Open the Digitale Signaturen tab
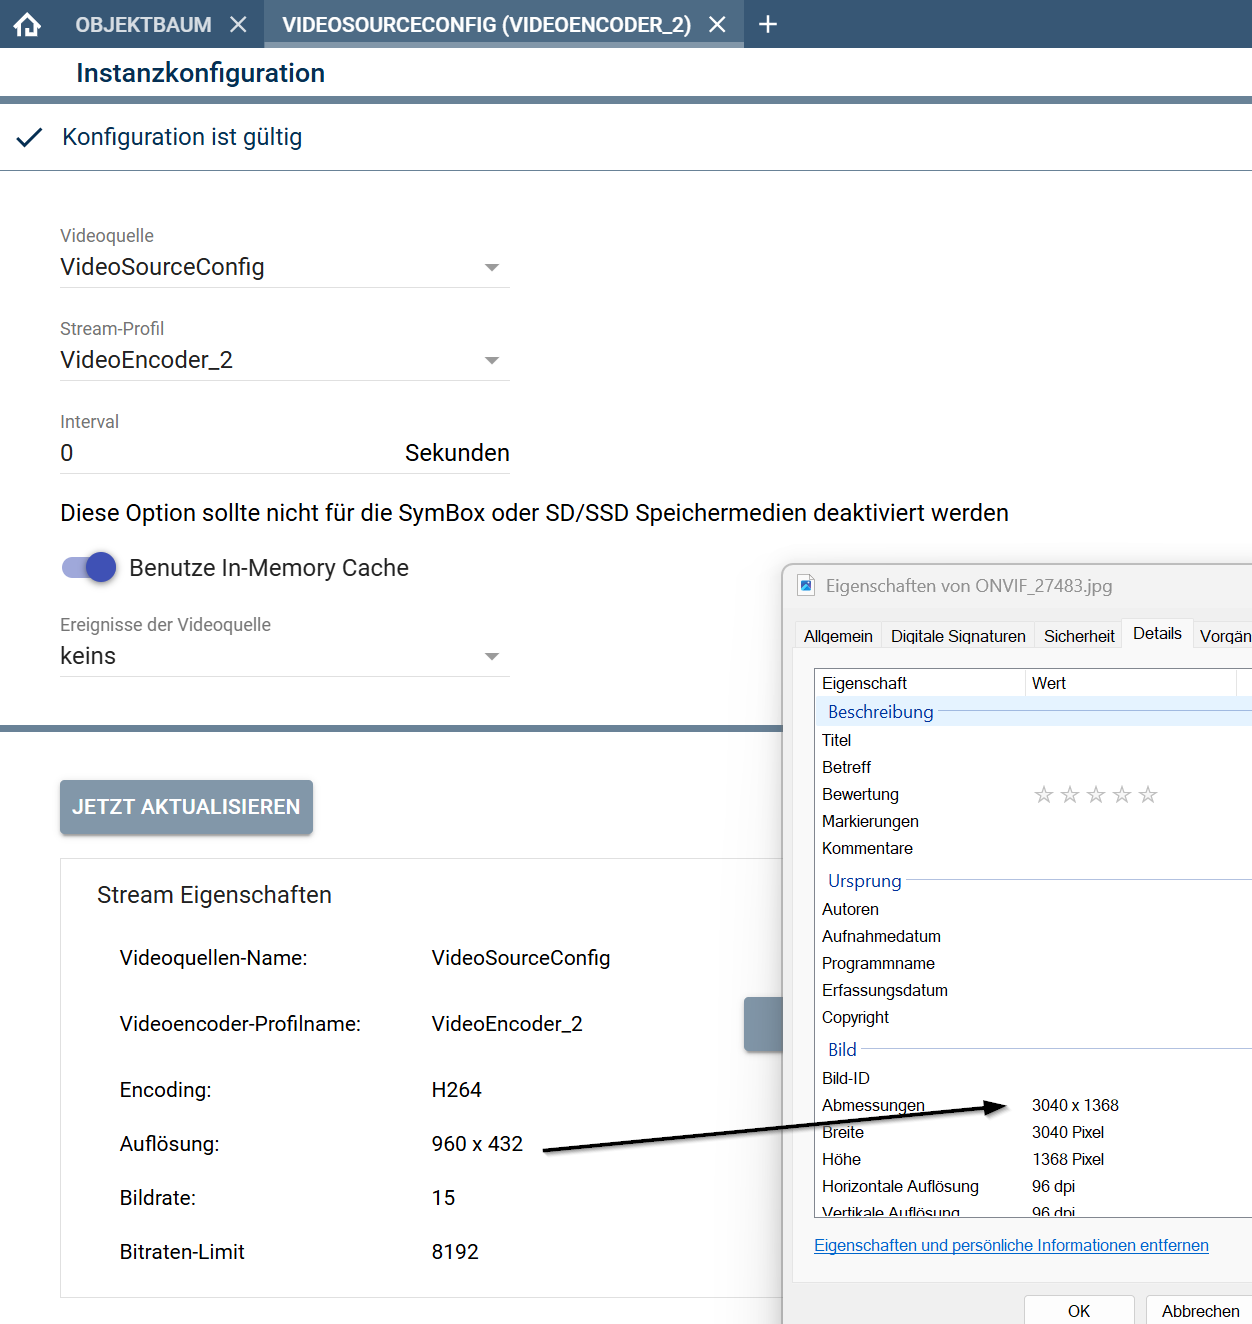The width and height of the screenshot is (1252, 1324). tap(958, 636)
